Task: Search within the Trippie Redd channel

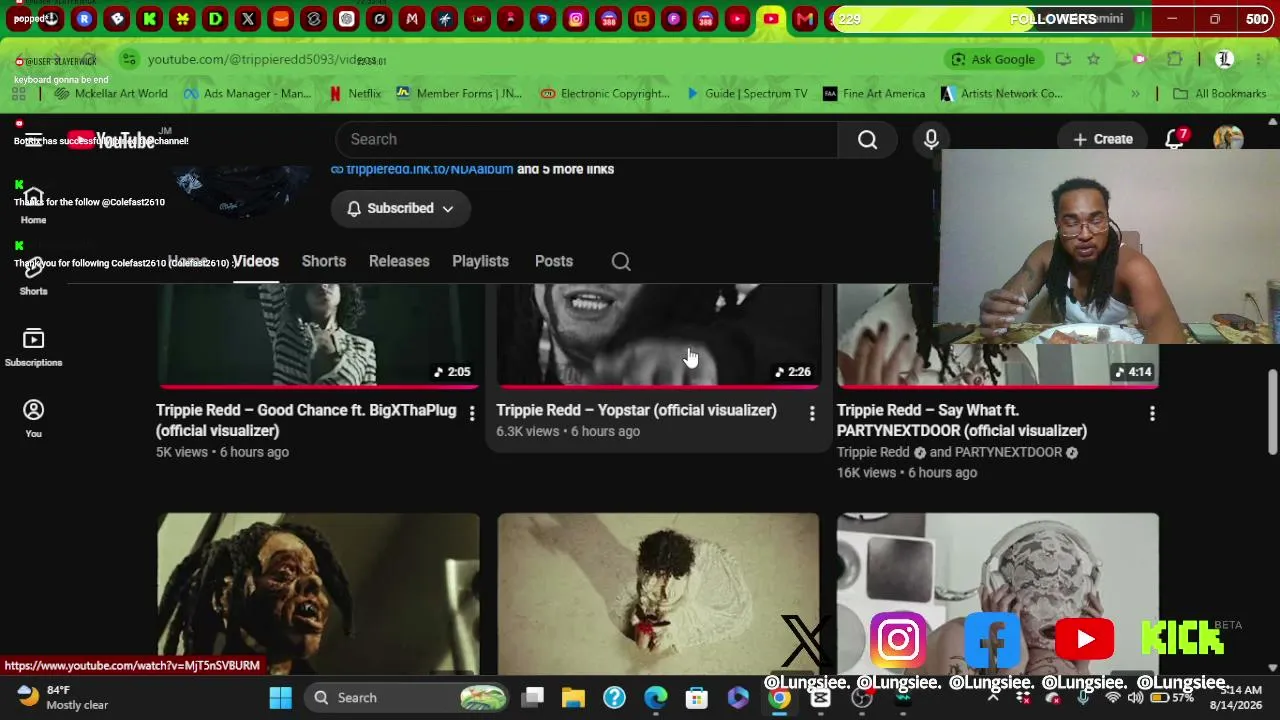Action: (x=621, y=262)
